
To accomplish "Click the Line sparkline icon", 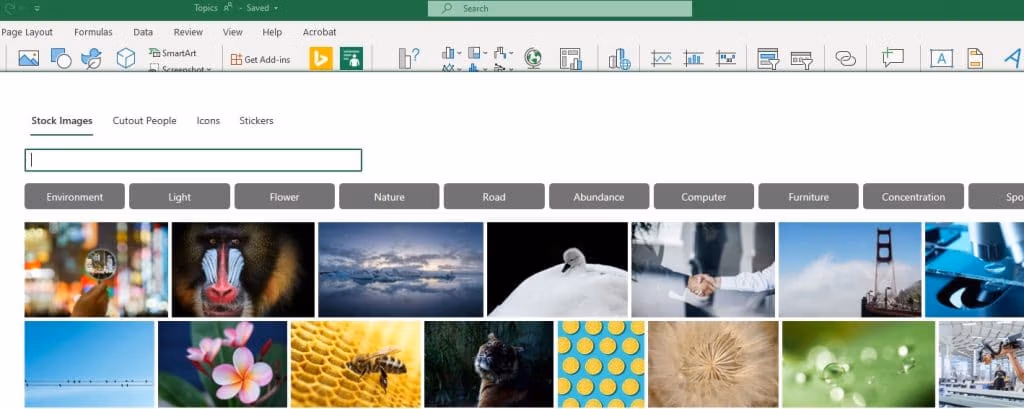I will coord(661,59).
